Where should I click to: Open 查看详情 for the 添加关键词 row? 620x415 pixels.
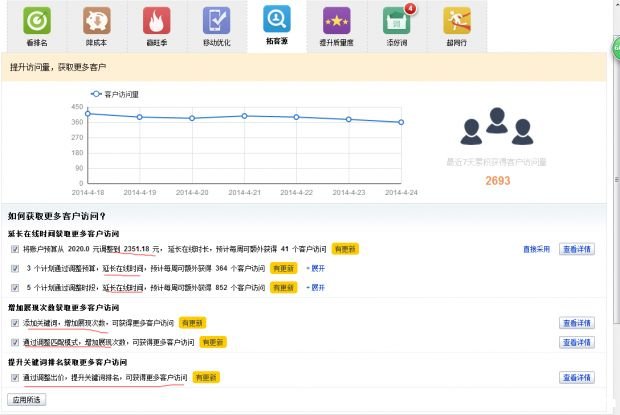coord(577,323)
